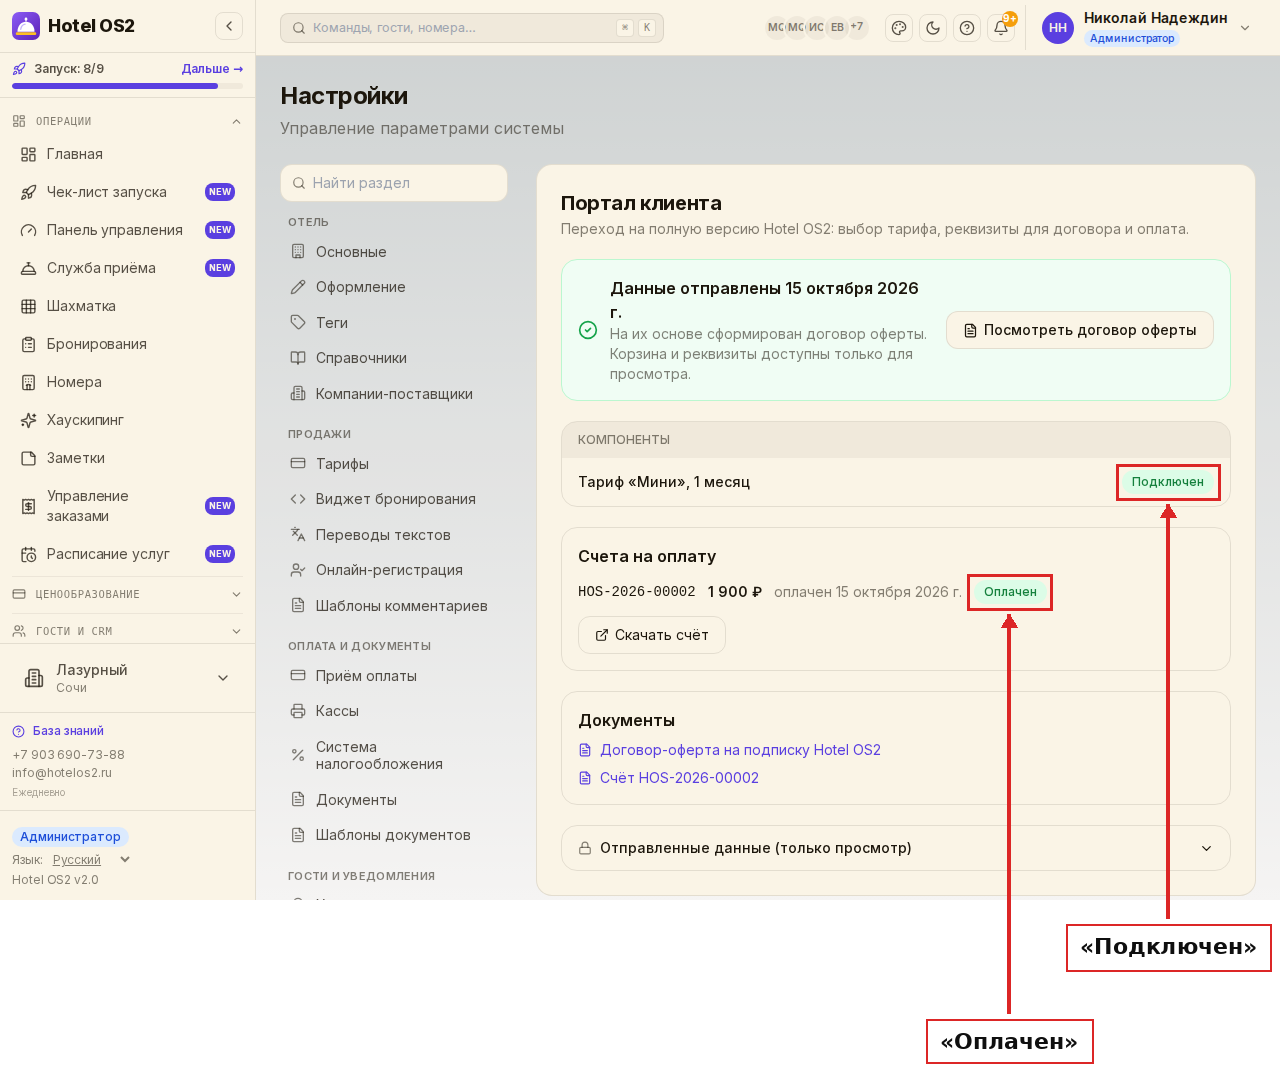
Task: Click the launch progress bar 8/9
Action: 128,86
